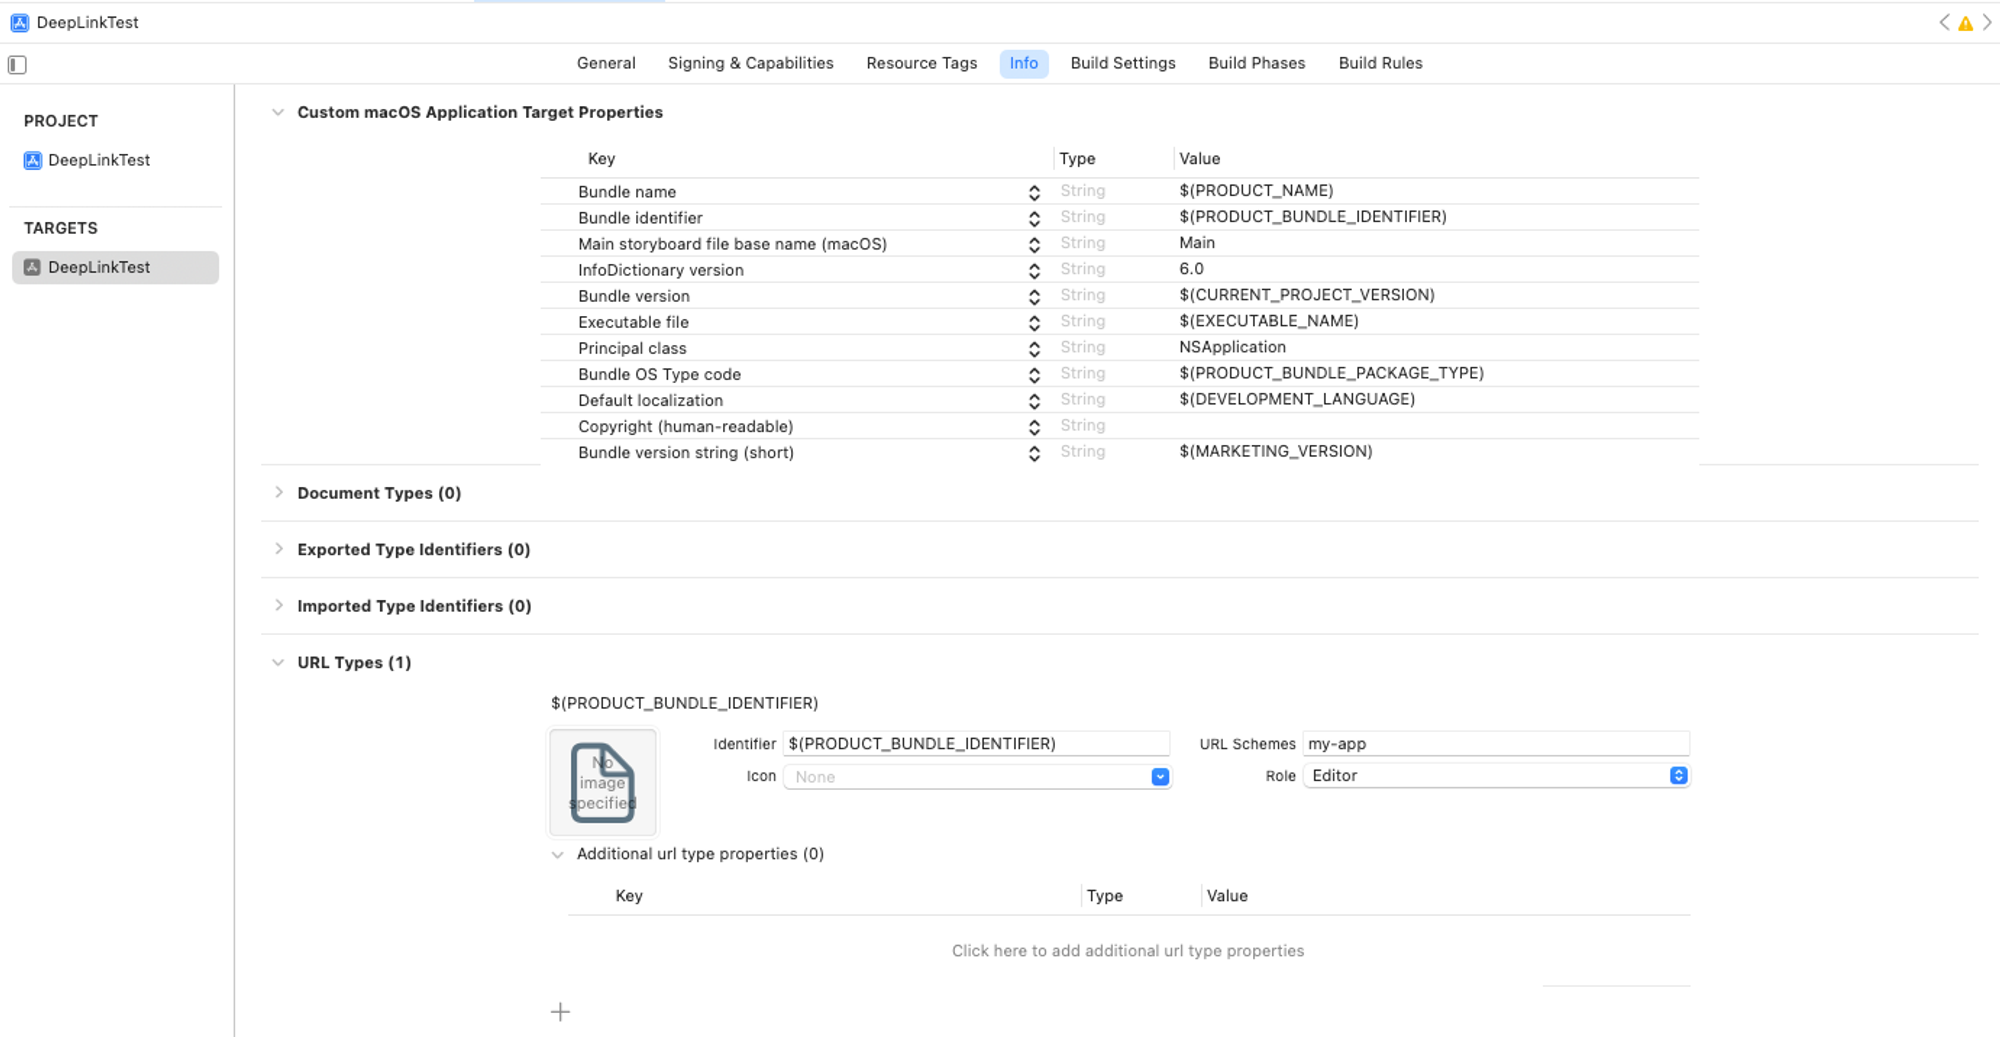Click the stepper for Executable file key
Image resolution: width=2000 pixels, height=1037 pixels.
(x=1034, y=322)
